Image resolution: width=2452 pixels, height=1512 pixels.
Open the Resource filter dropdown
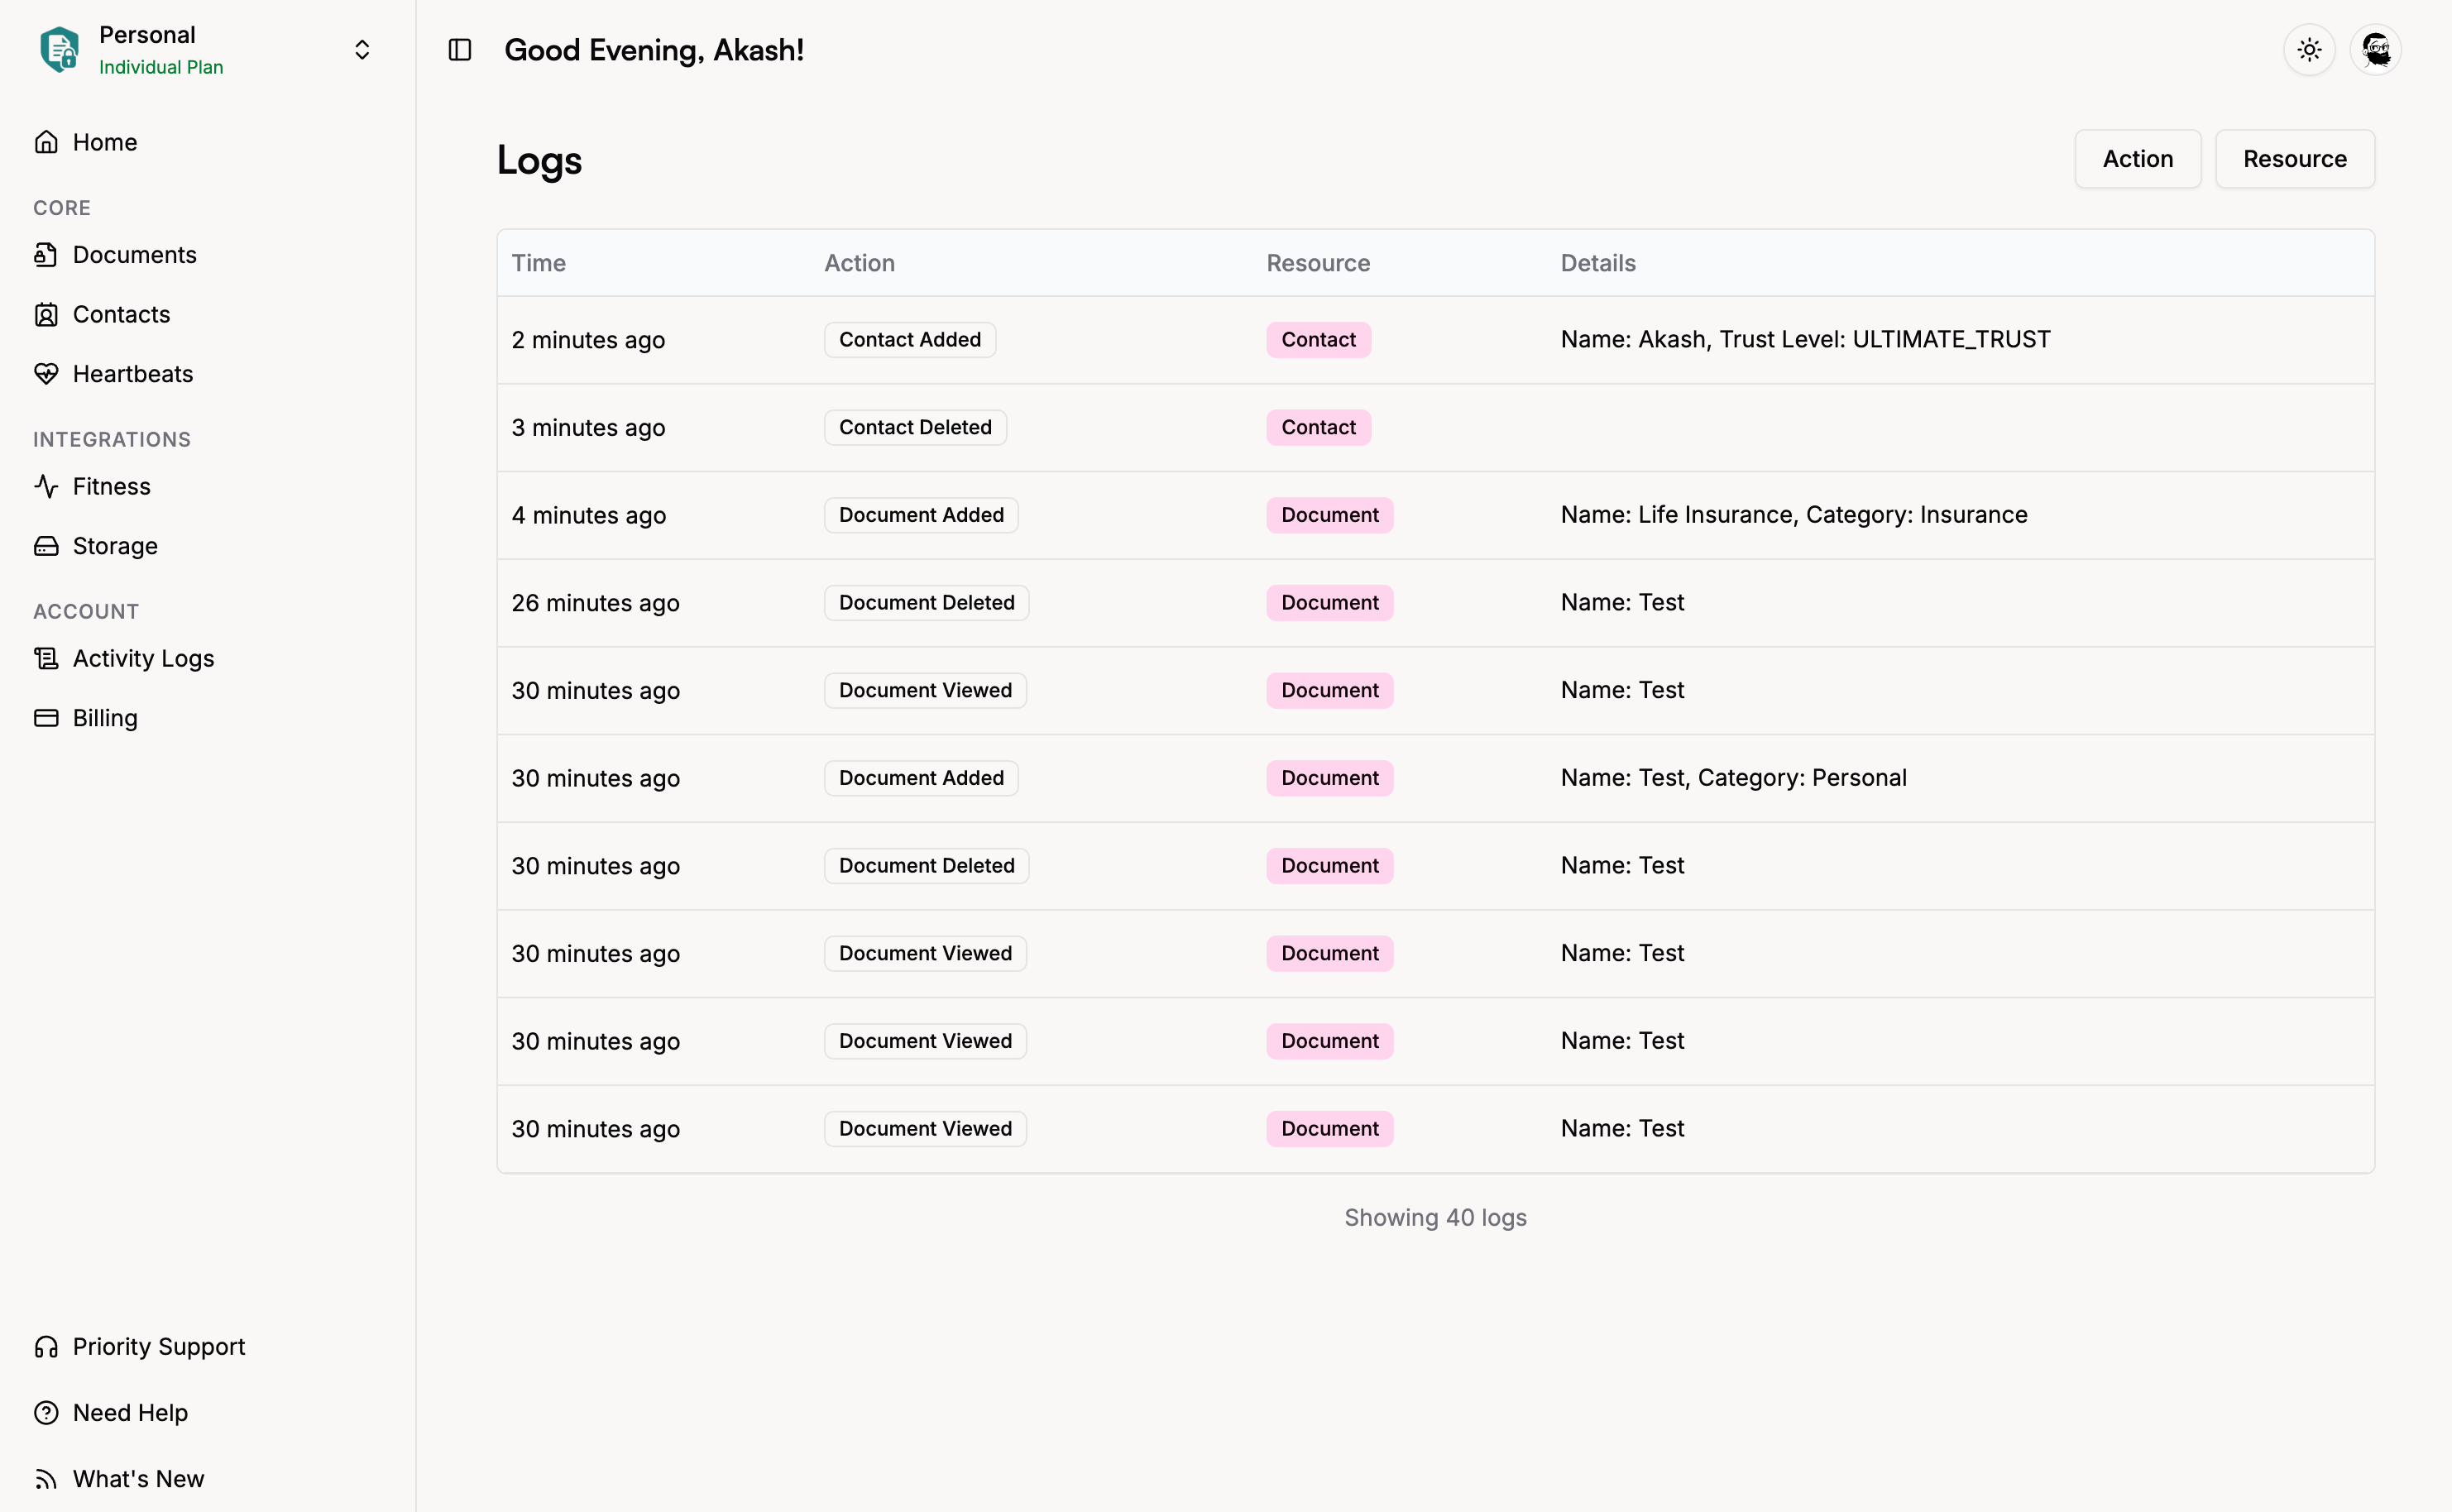point(2294,159)
